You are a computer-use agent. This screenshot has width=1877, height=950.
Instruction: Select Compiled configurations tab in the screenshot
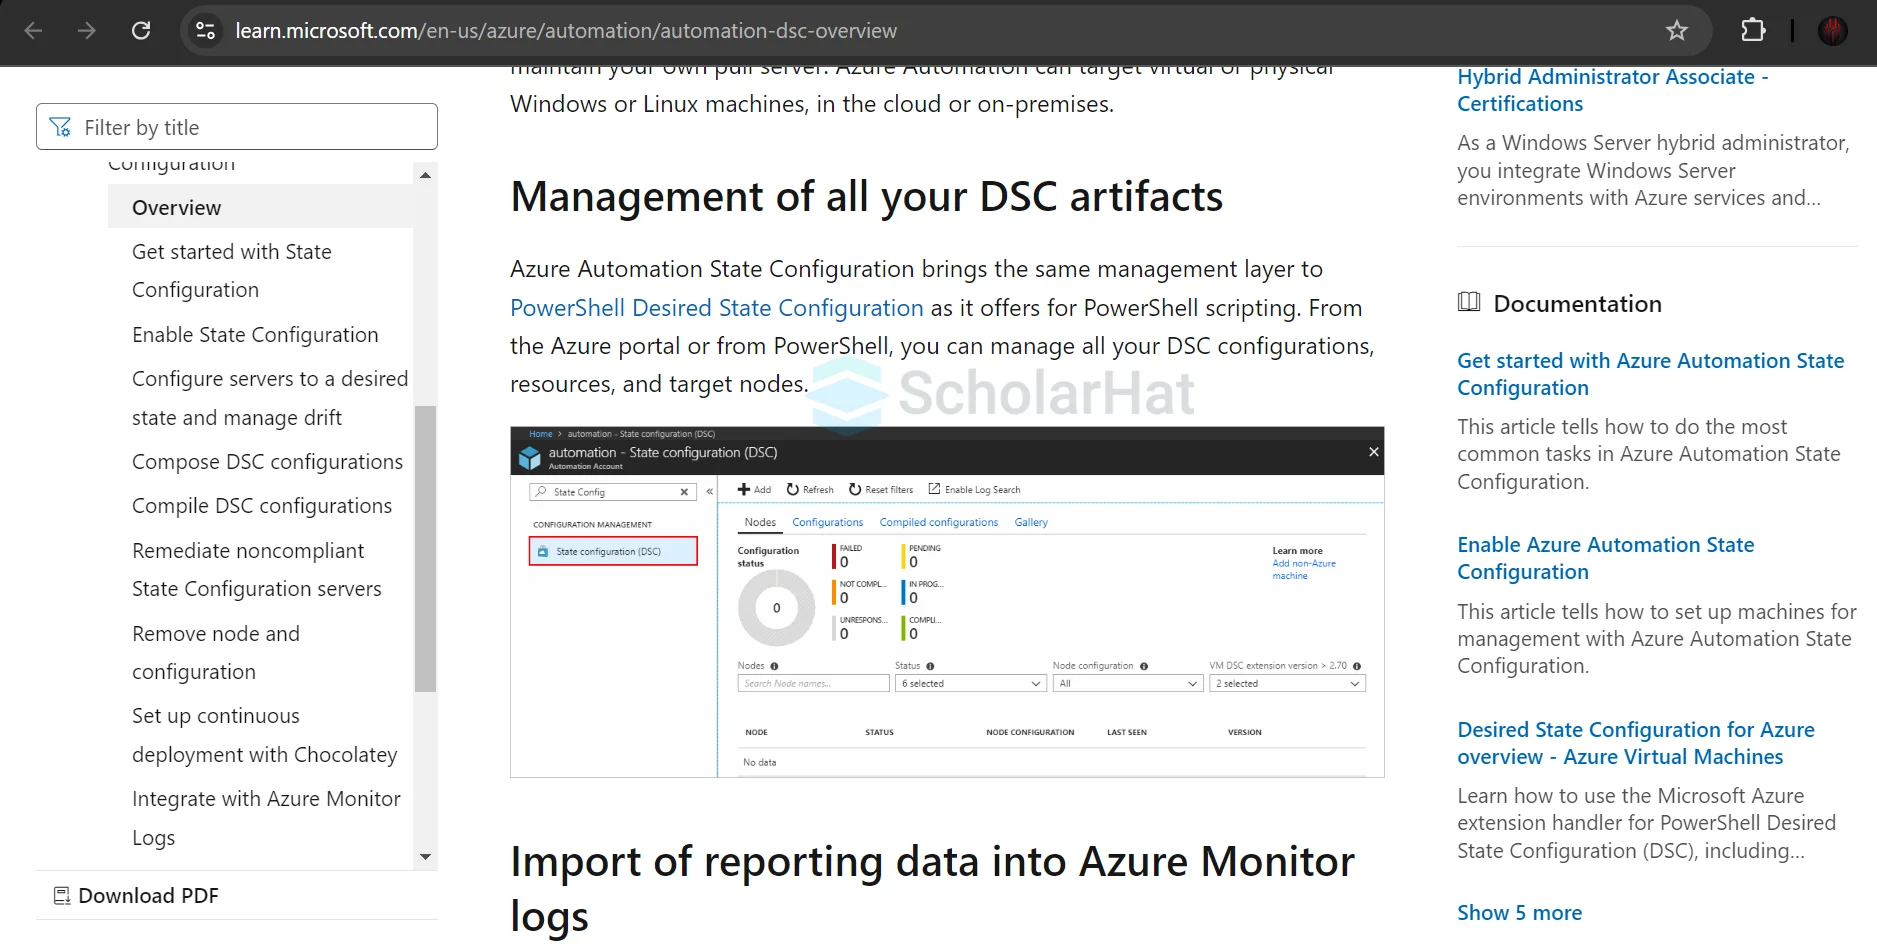click(x=938, y=522)
